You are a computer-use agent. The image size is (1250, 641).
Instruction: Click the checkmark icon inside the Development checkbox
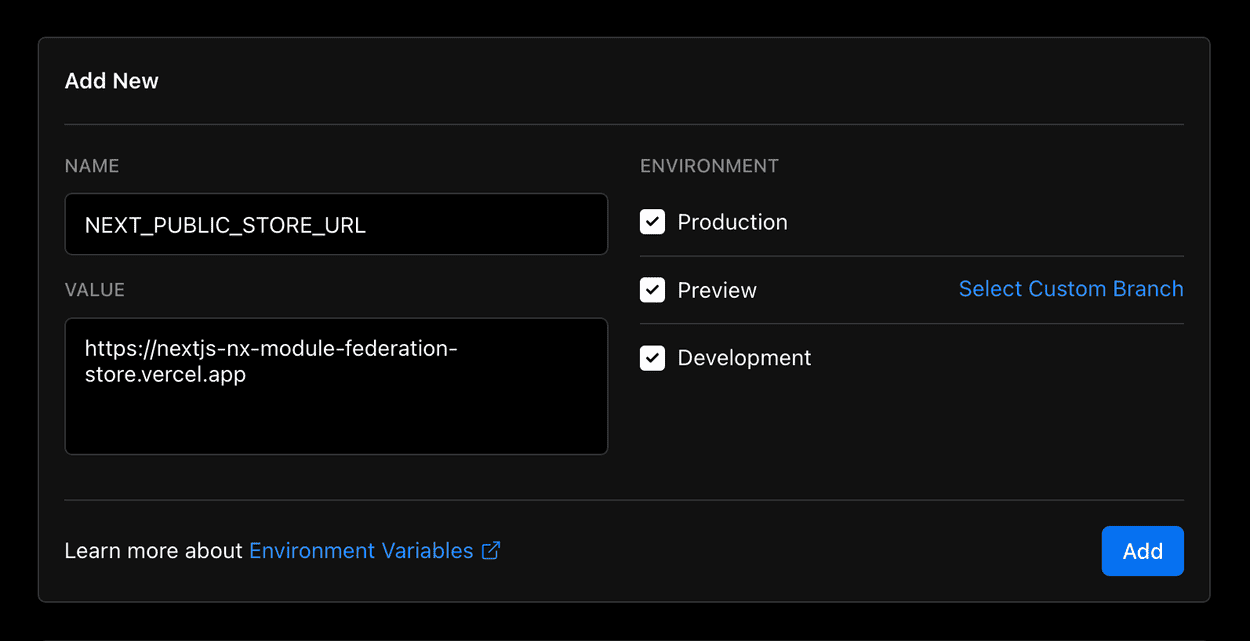[652, 358]
